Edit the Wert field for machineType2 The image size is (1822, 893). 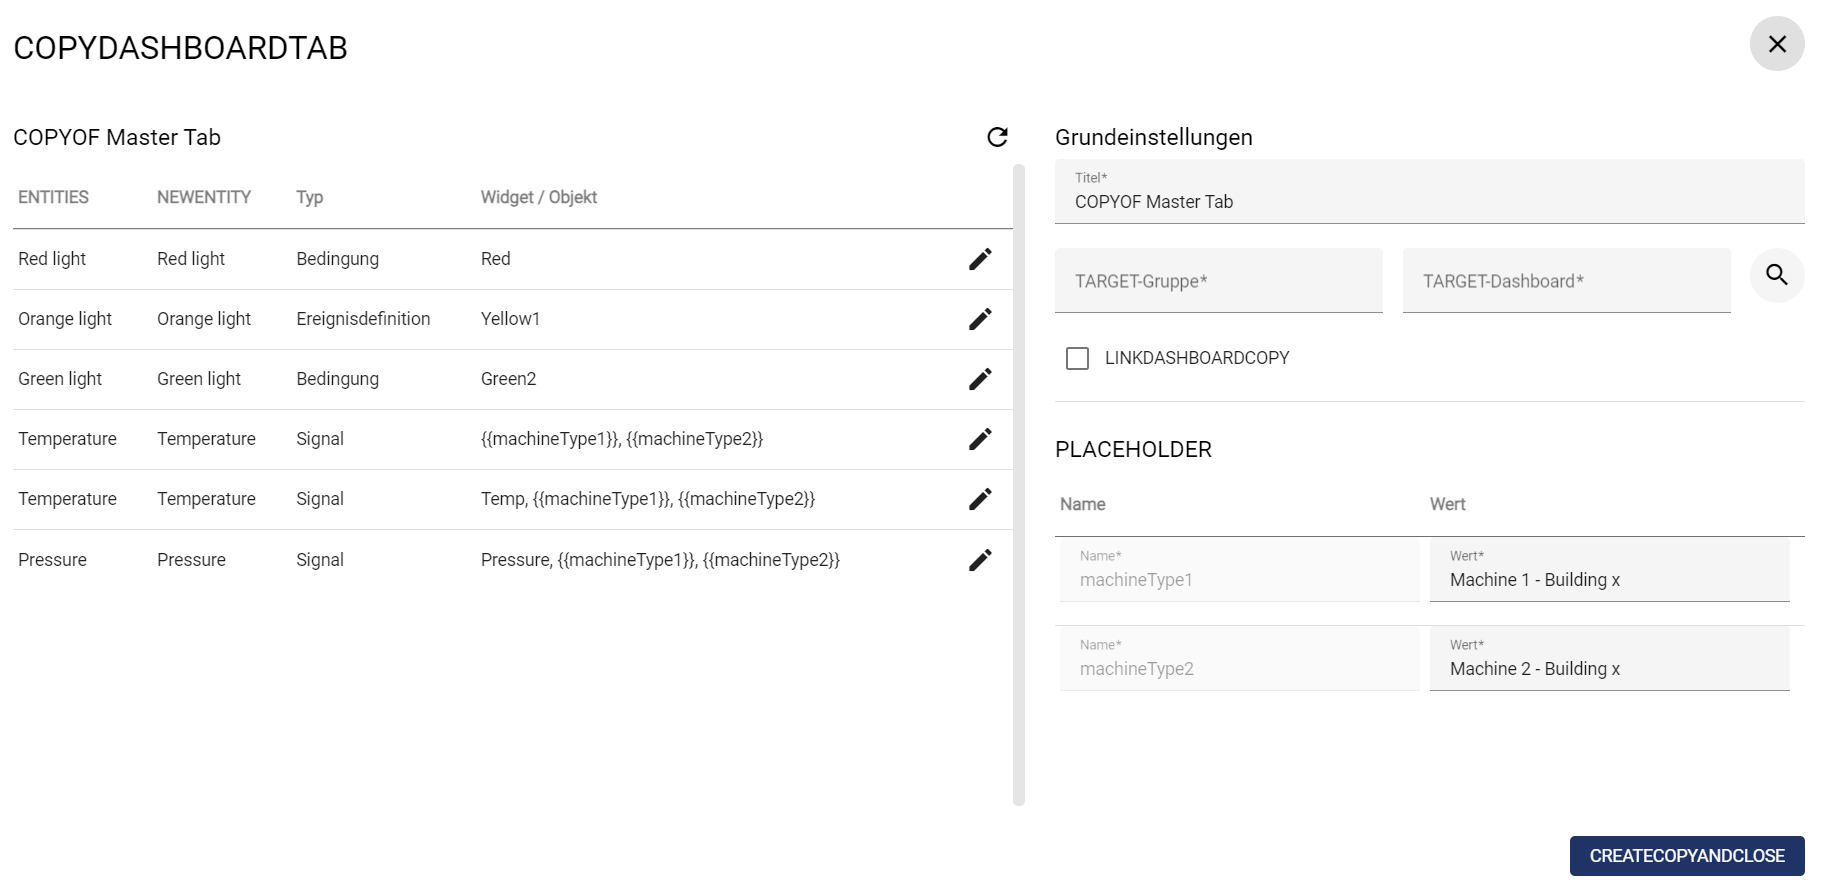click(1608, 669)
